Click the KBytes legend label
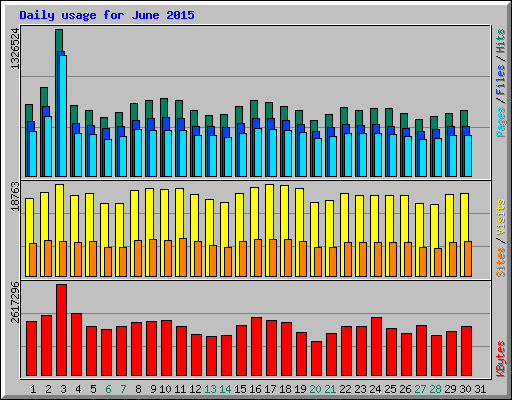512x400 pixels. pos(501,359)
